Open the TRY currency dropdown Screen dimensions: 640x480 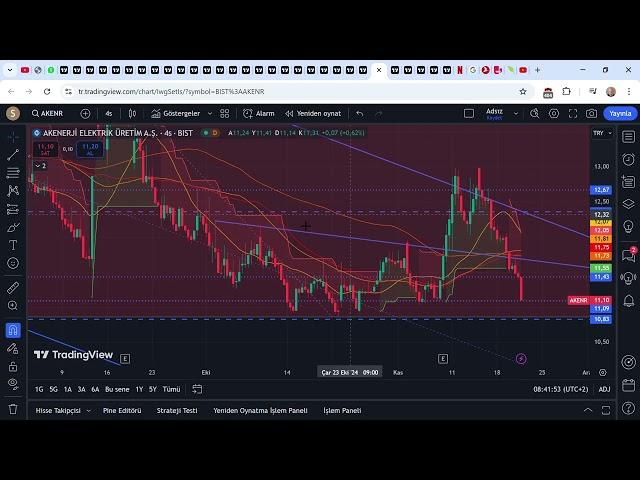pos(602,133)
